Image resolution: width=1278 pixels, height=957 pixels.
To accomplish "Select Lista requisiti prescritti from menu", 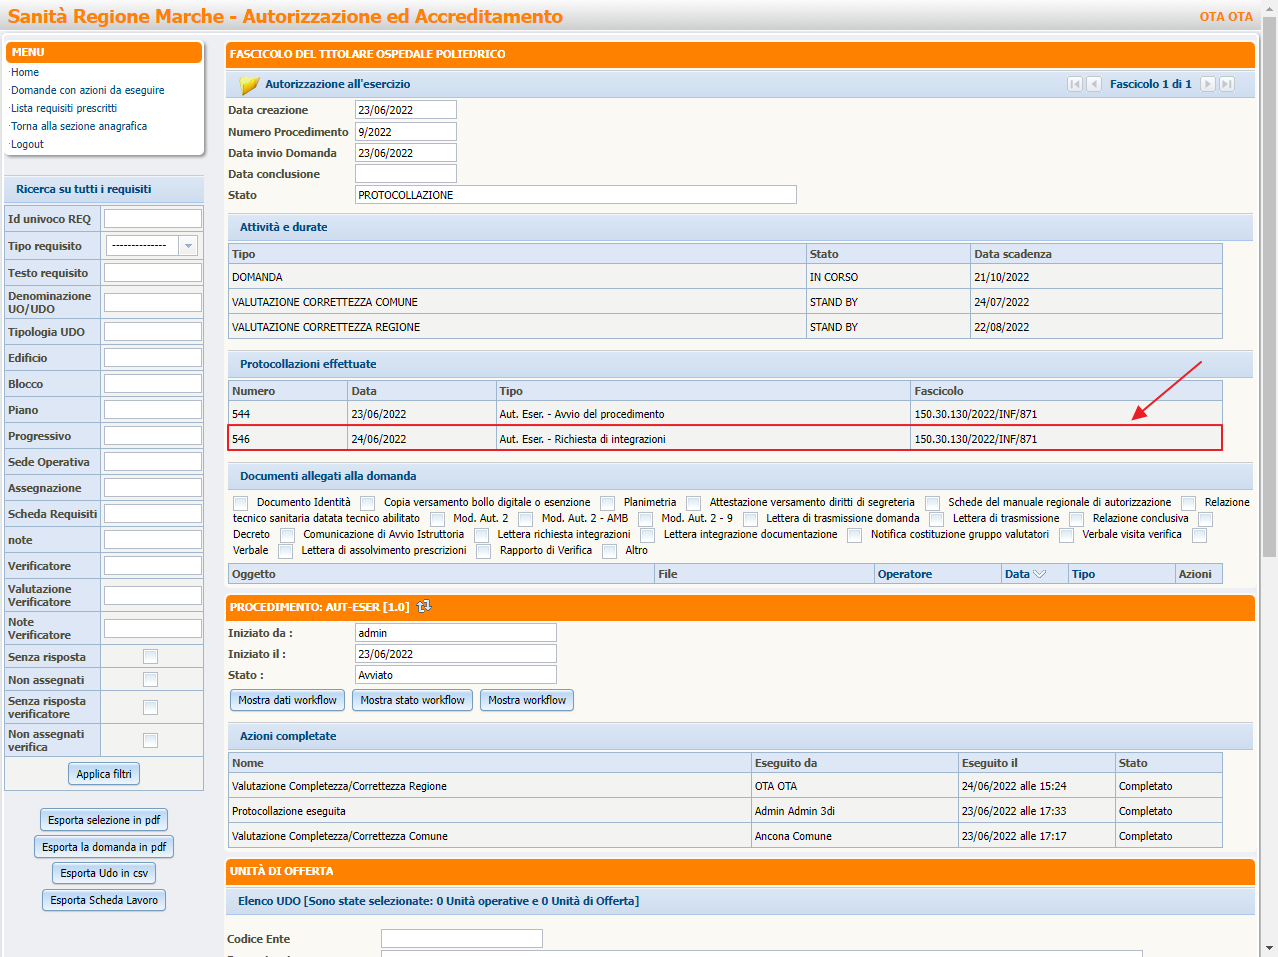I will (x=64, y=108).
